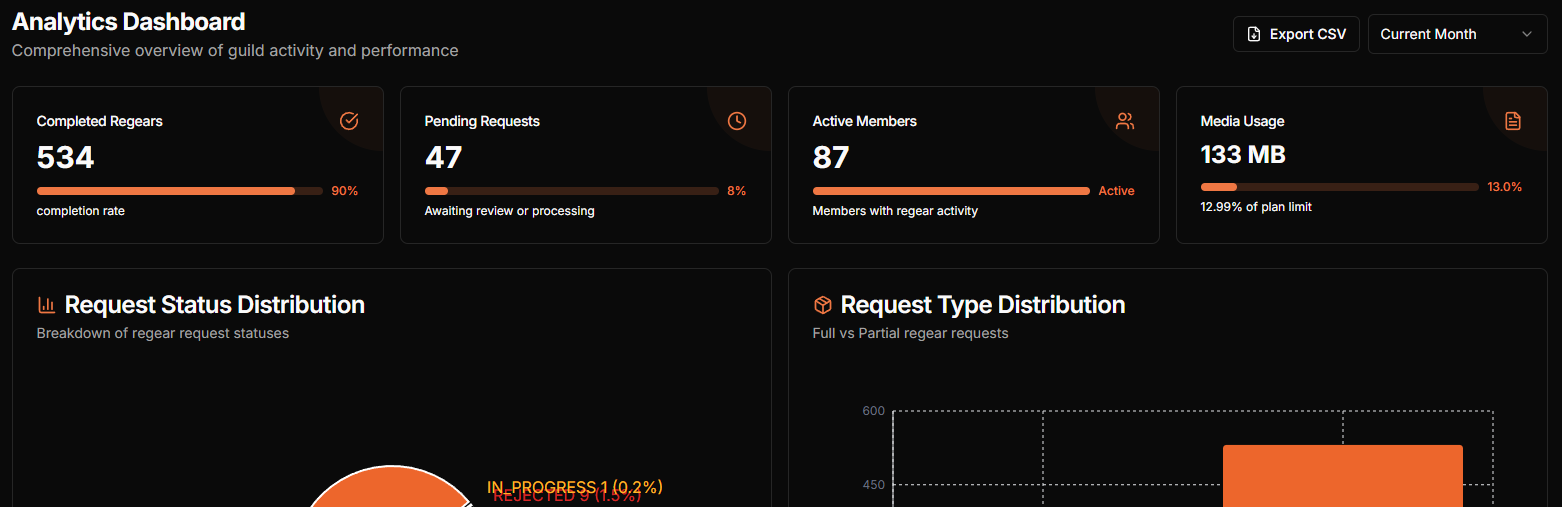Click the Active Members card title
This screenshot has width=1562, height=507.
(865, 121)
